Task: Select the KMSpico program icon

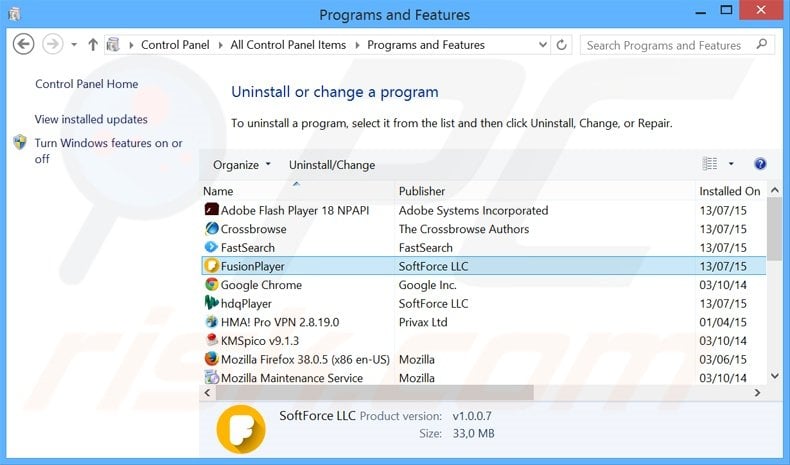Action: (212, 340)
